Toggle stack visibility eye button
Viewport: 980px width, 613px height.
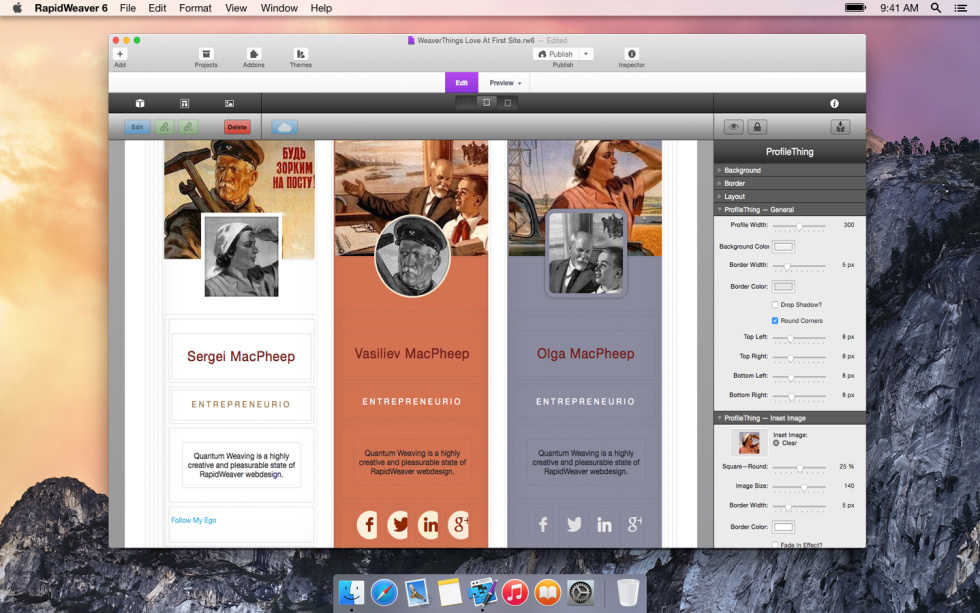tap(734, 127)
